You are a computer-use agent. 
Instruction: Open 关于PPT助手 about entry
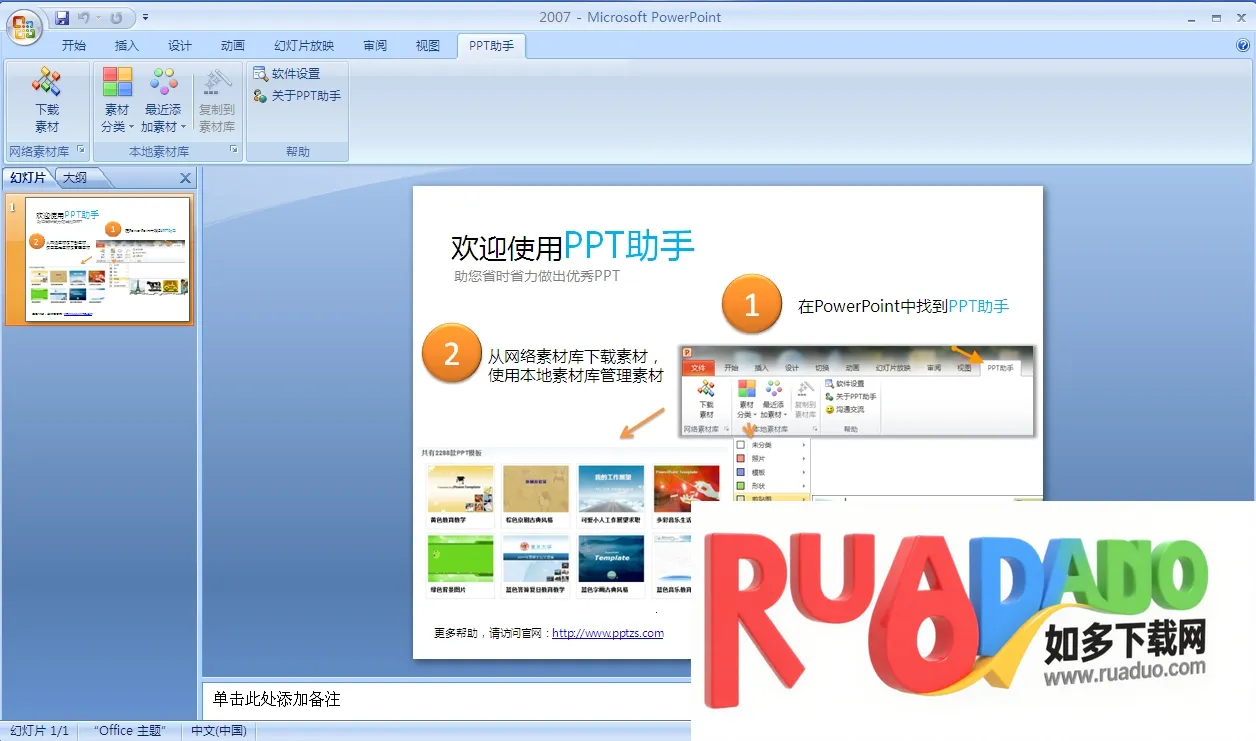coord(297,96)
